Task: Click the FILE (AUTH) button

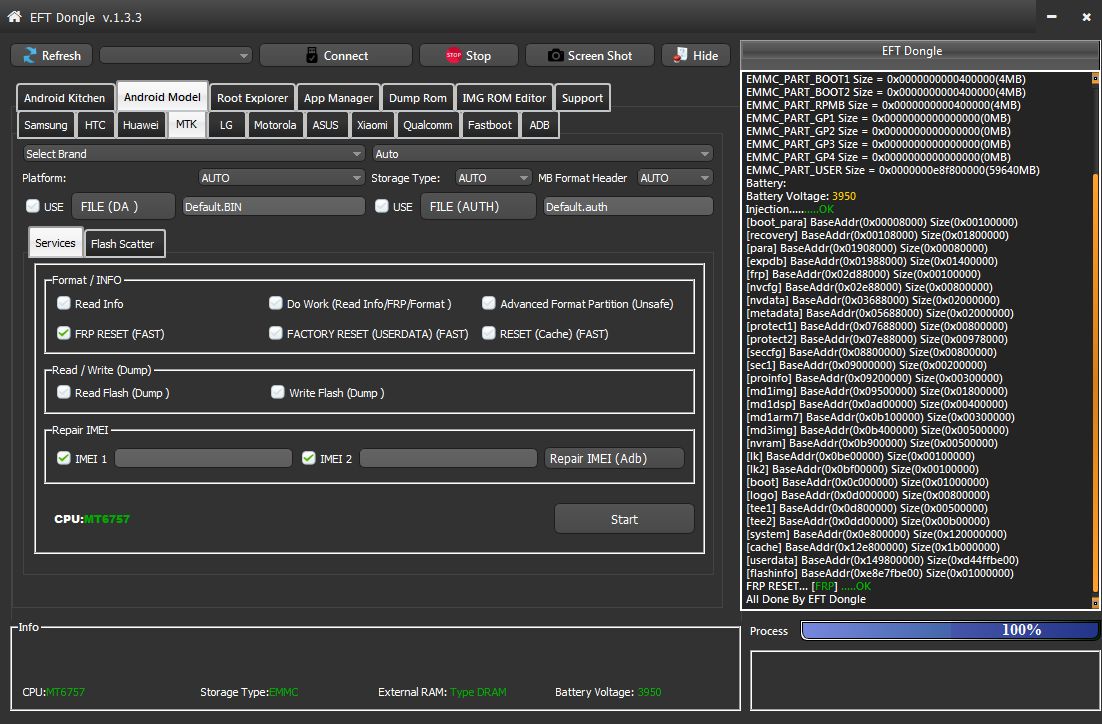Action: [x=479, y=207]
